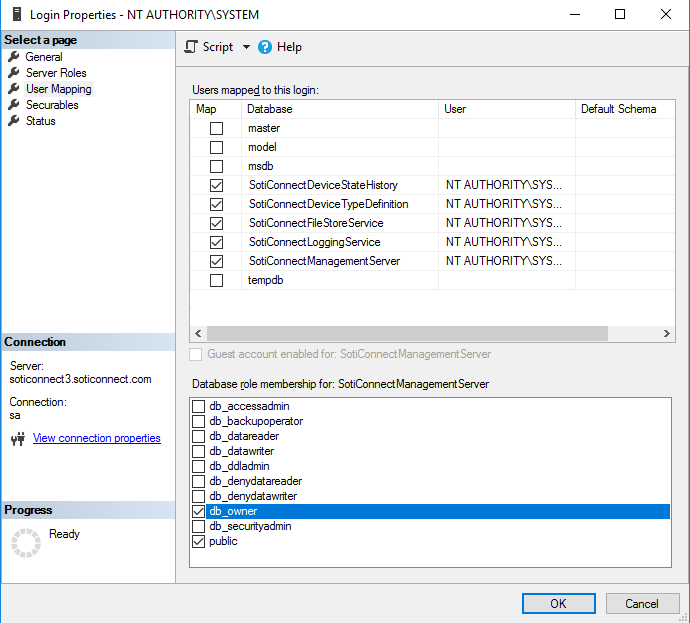The image size is (690, 623).
Task: Click the Default Schema column header
Action: click(625, 109)
